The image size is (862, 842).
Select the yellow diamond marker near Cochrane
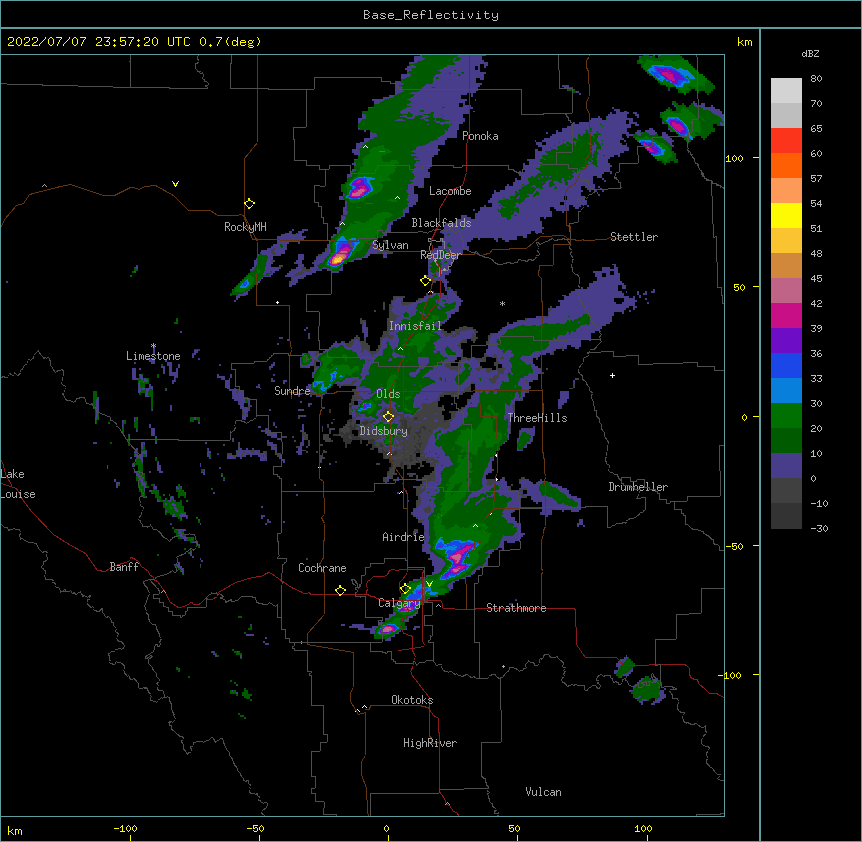340,590
